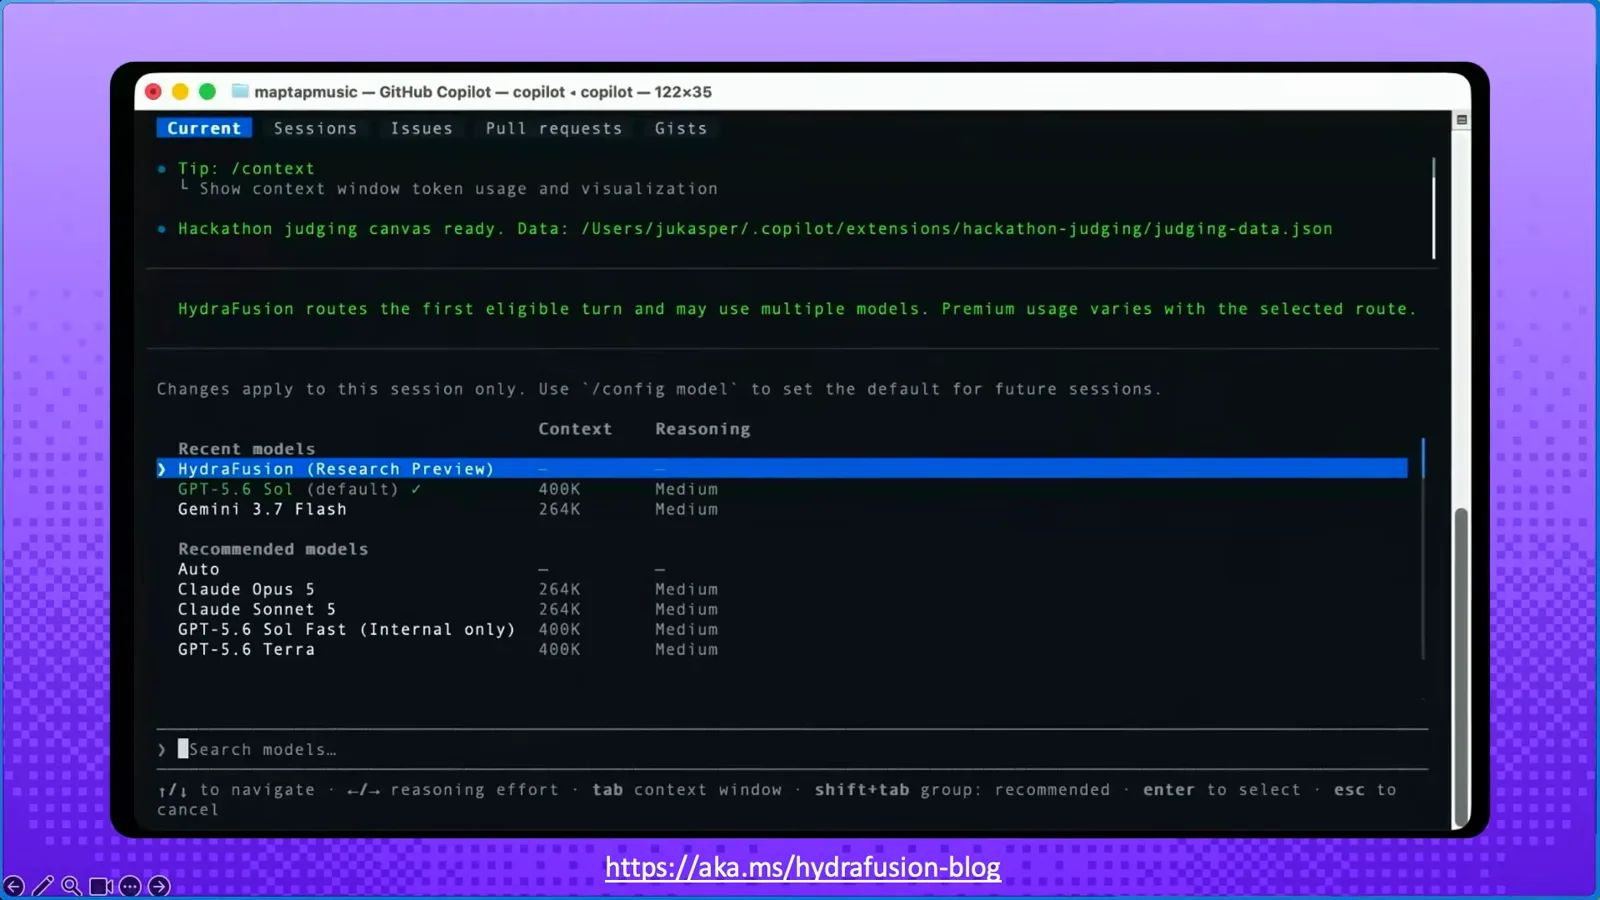Open the aka.ms/hydrafusion-blog link
This screenshot has width=1600, height=900.
pos(802,867)
